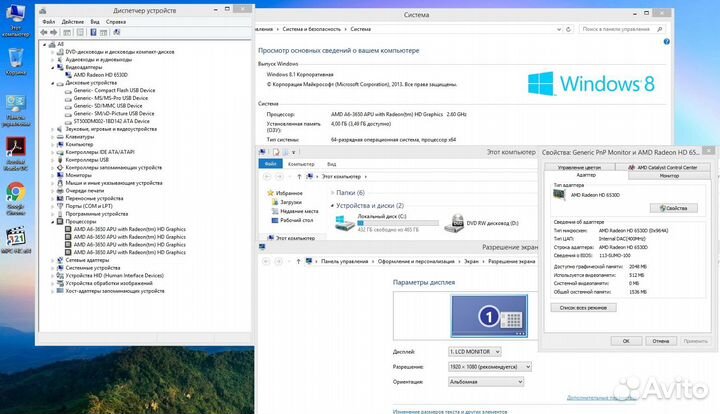The width and height of the screenshot is (720, 414).
Task: Click Изменение размеров текста и других элементов link
Action: pos(450,412)
